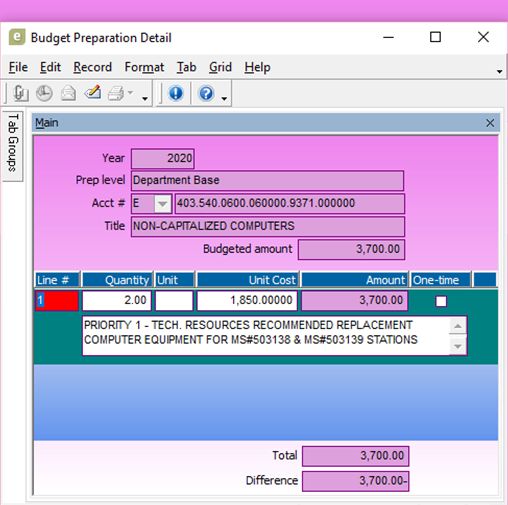Click the printer toolbar icon
The image size is (508, 505).
tap(116, 93)
